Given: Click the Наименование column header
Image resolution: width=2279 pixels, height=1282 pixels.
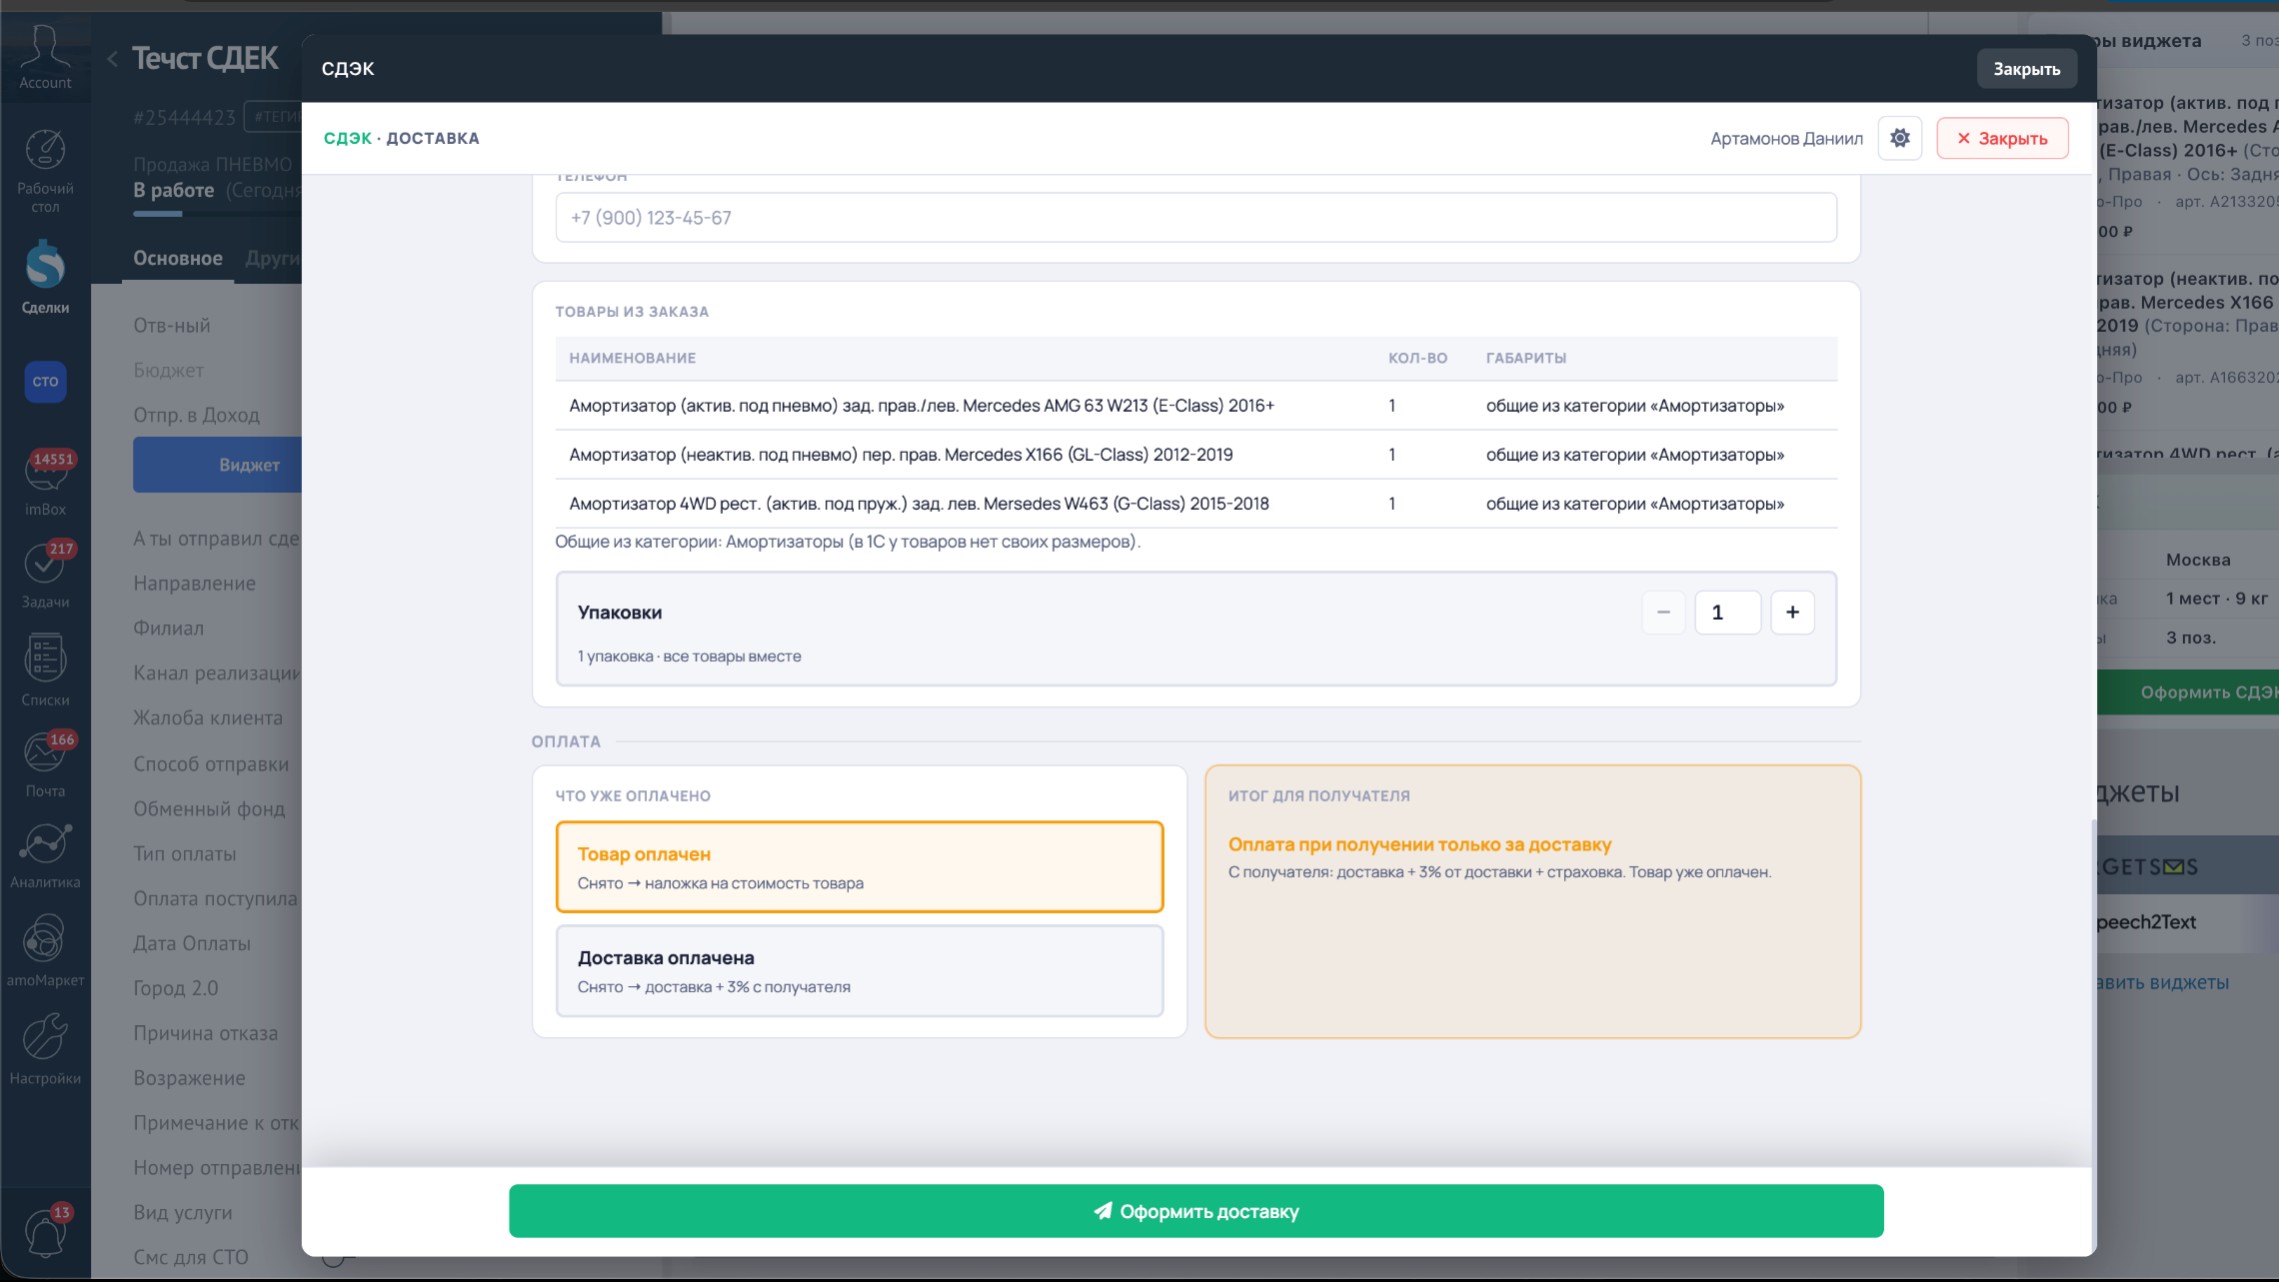Looking at the screenshot, I should 632,358.
